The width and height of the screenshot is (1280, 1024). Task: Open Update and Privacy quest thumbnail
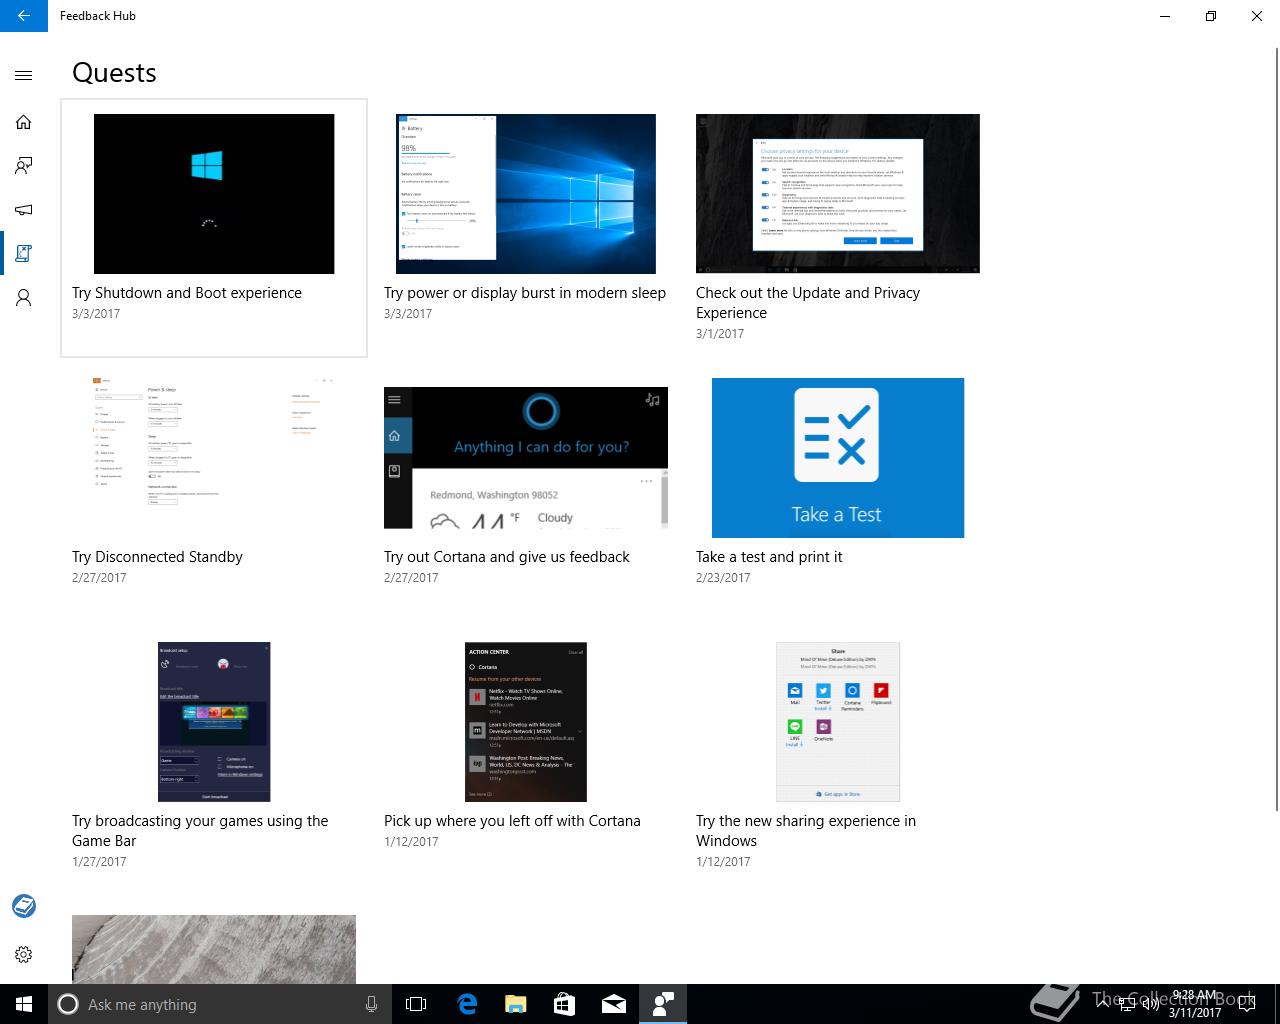838,194
